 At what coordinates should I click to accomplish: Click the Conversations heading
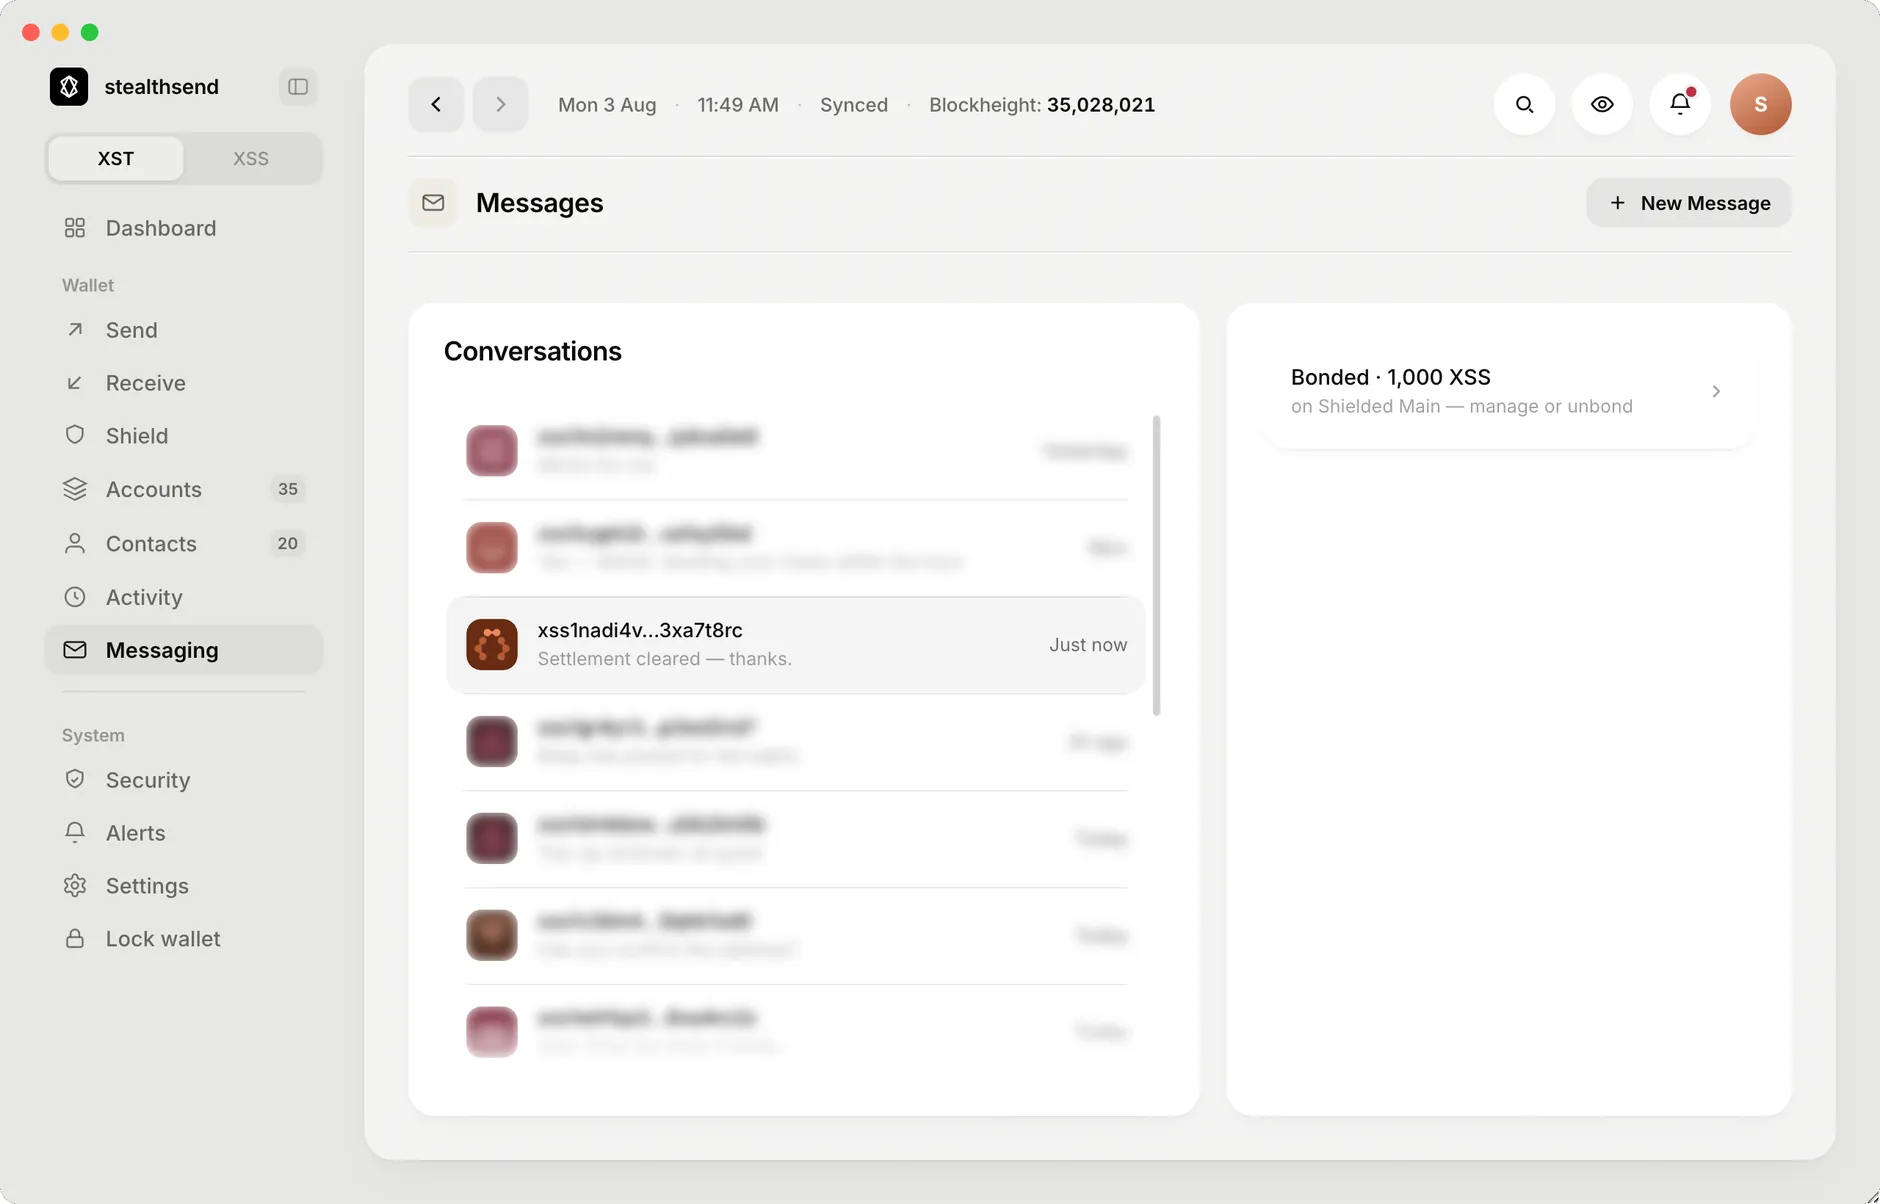point(533,351)
